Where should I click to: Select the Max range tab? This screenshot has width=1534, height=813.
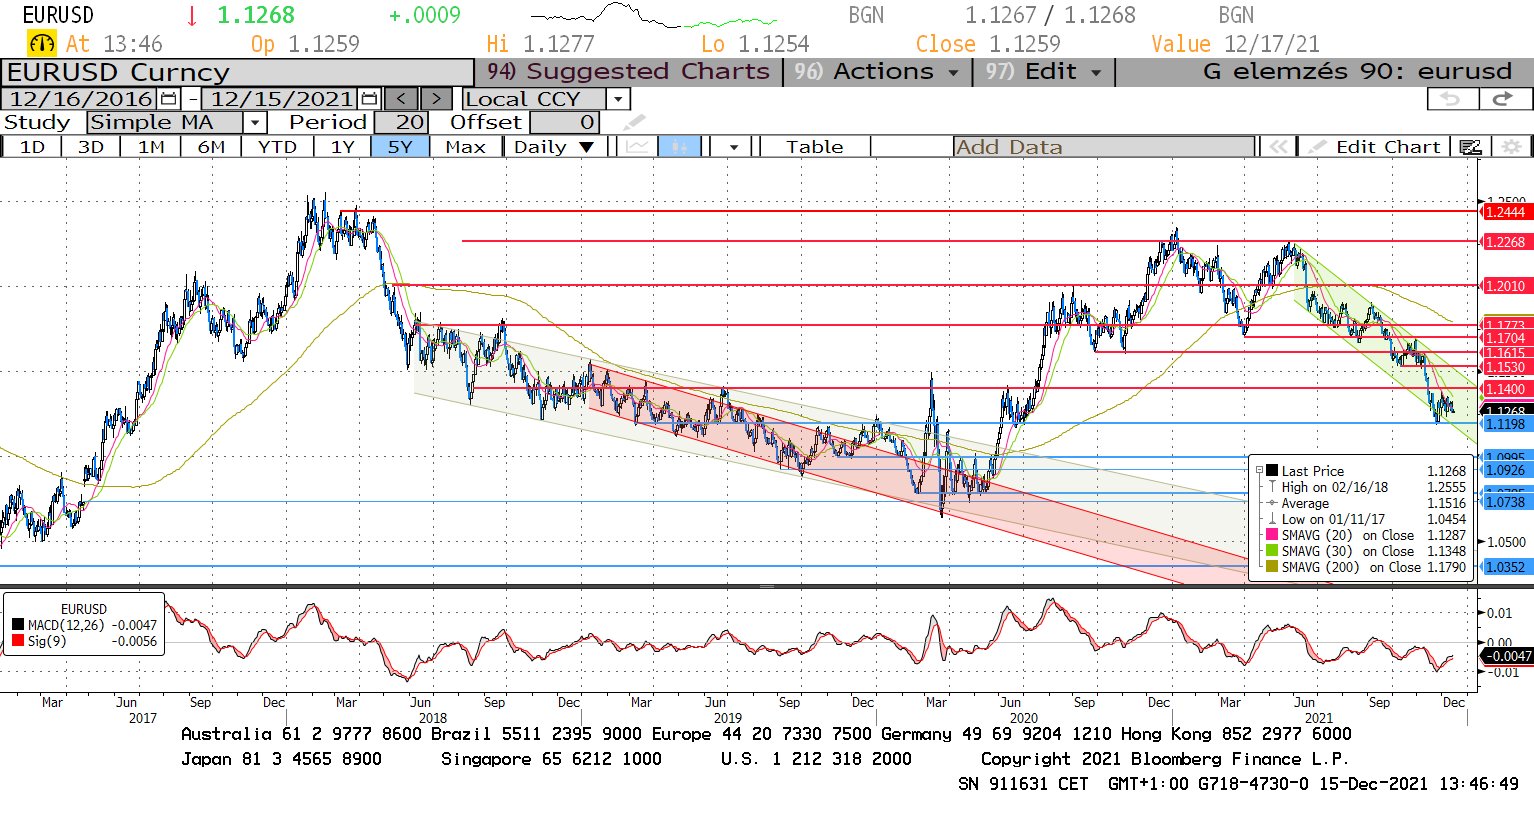[x=465, y=147]
